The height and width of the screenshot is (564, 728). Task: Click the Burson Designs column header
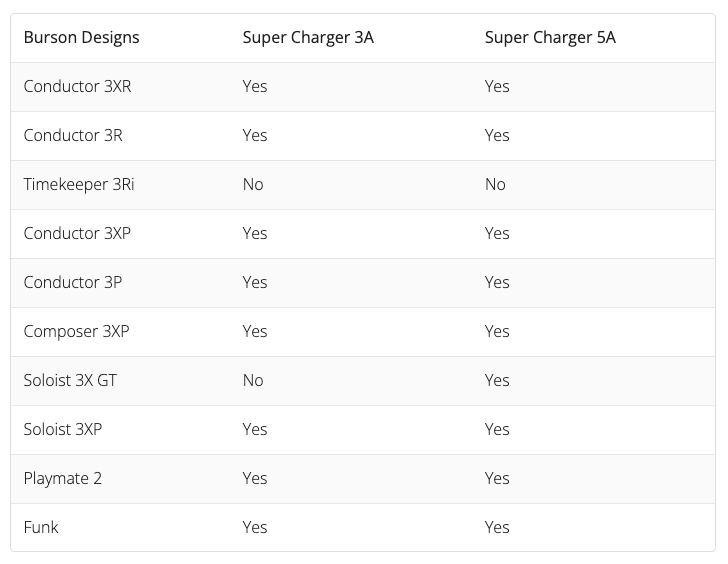click(x=82, y=38)
